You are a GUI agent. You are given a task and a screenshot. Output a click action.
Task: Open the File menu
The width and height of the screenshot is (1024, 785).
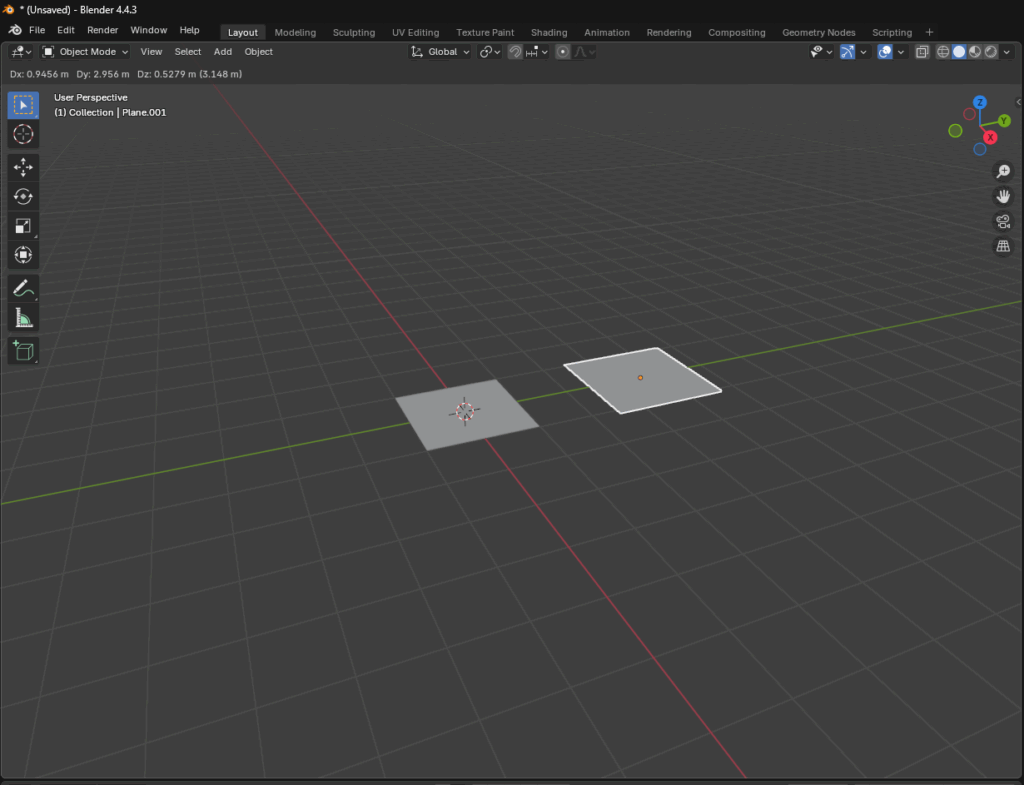(37, 30)
